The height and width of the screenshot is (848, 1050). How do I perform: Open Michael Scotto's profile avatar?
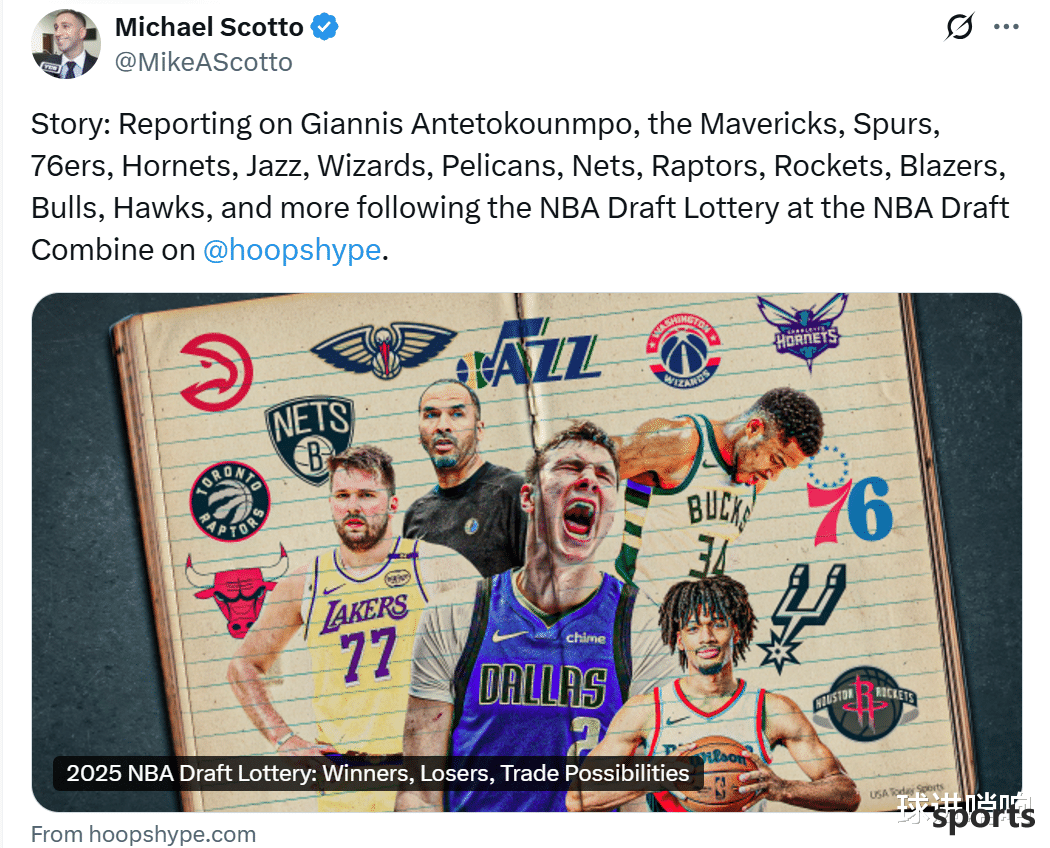[x=66, y=44]
